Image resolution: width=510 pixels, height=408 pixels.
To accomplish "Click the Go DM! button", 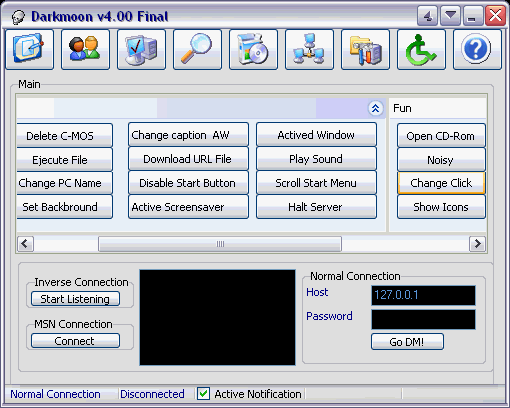I will tap(407, 342).
